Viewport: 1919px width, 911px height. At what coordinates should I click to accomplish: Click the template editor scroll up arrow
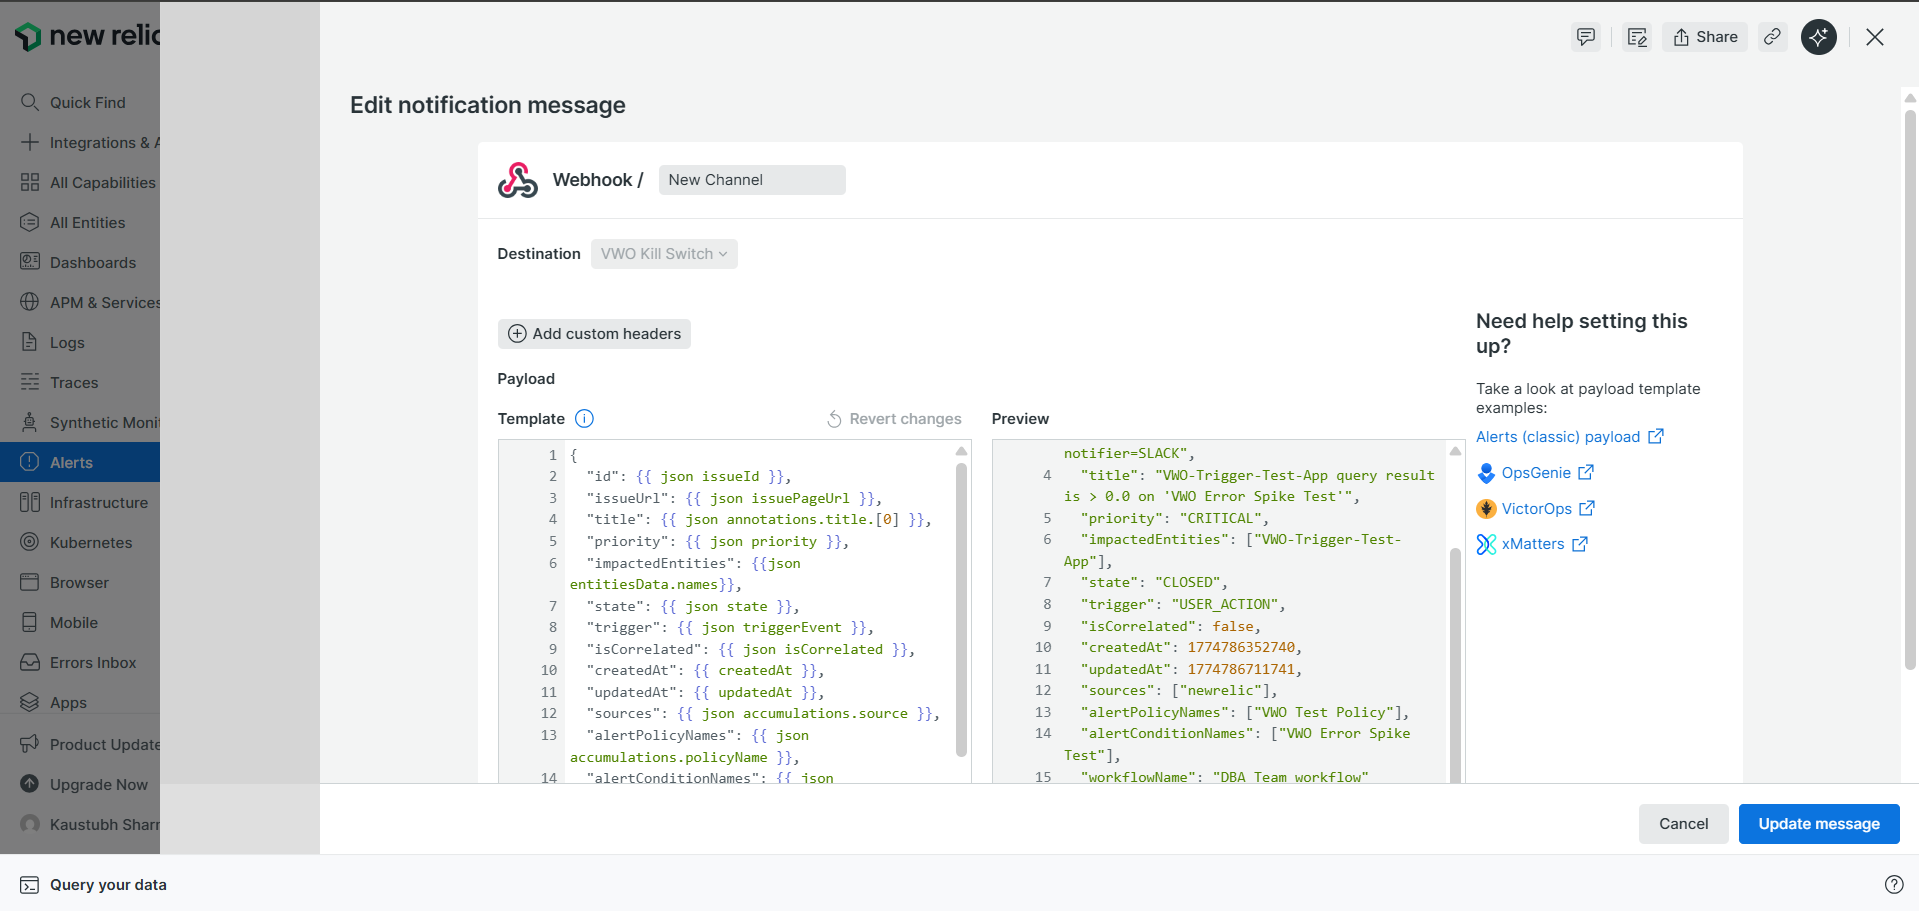pyautogui.click(x=961, y=451)
